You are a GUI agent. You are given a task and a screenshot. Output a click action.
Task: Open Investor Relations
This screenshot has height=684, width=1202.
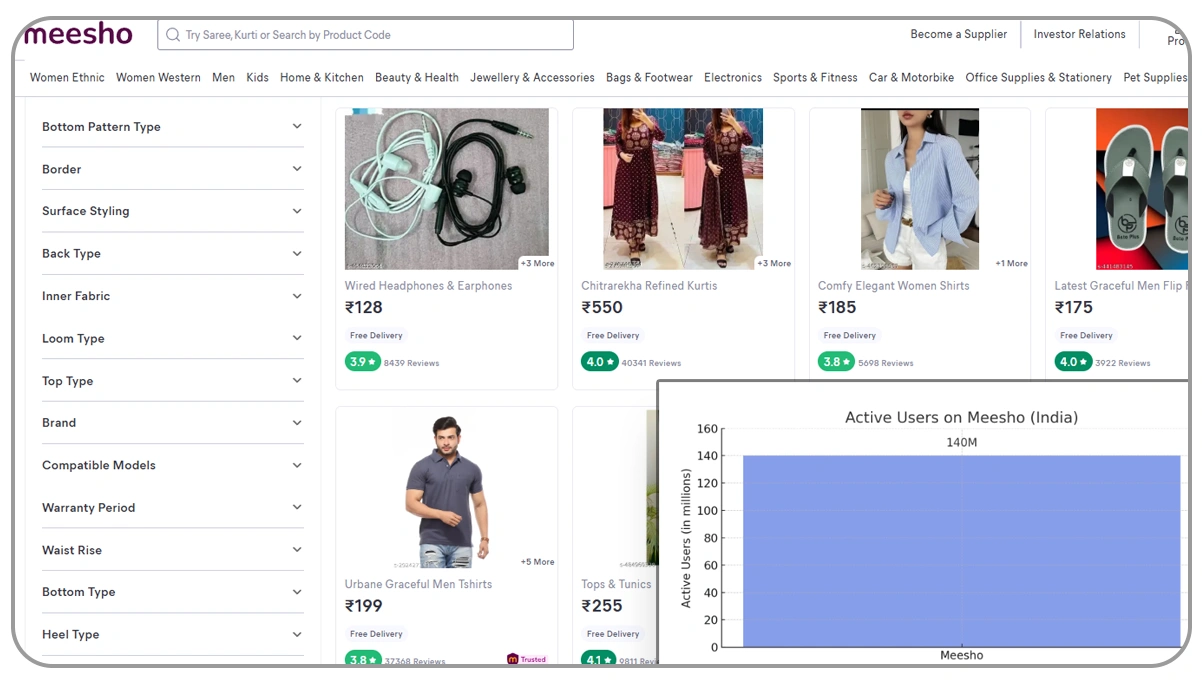click(1078, 33)
